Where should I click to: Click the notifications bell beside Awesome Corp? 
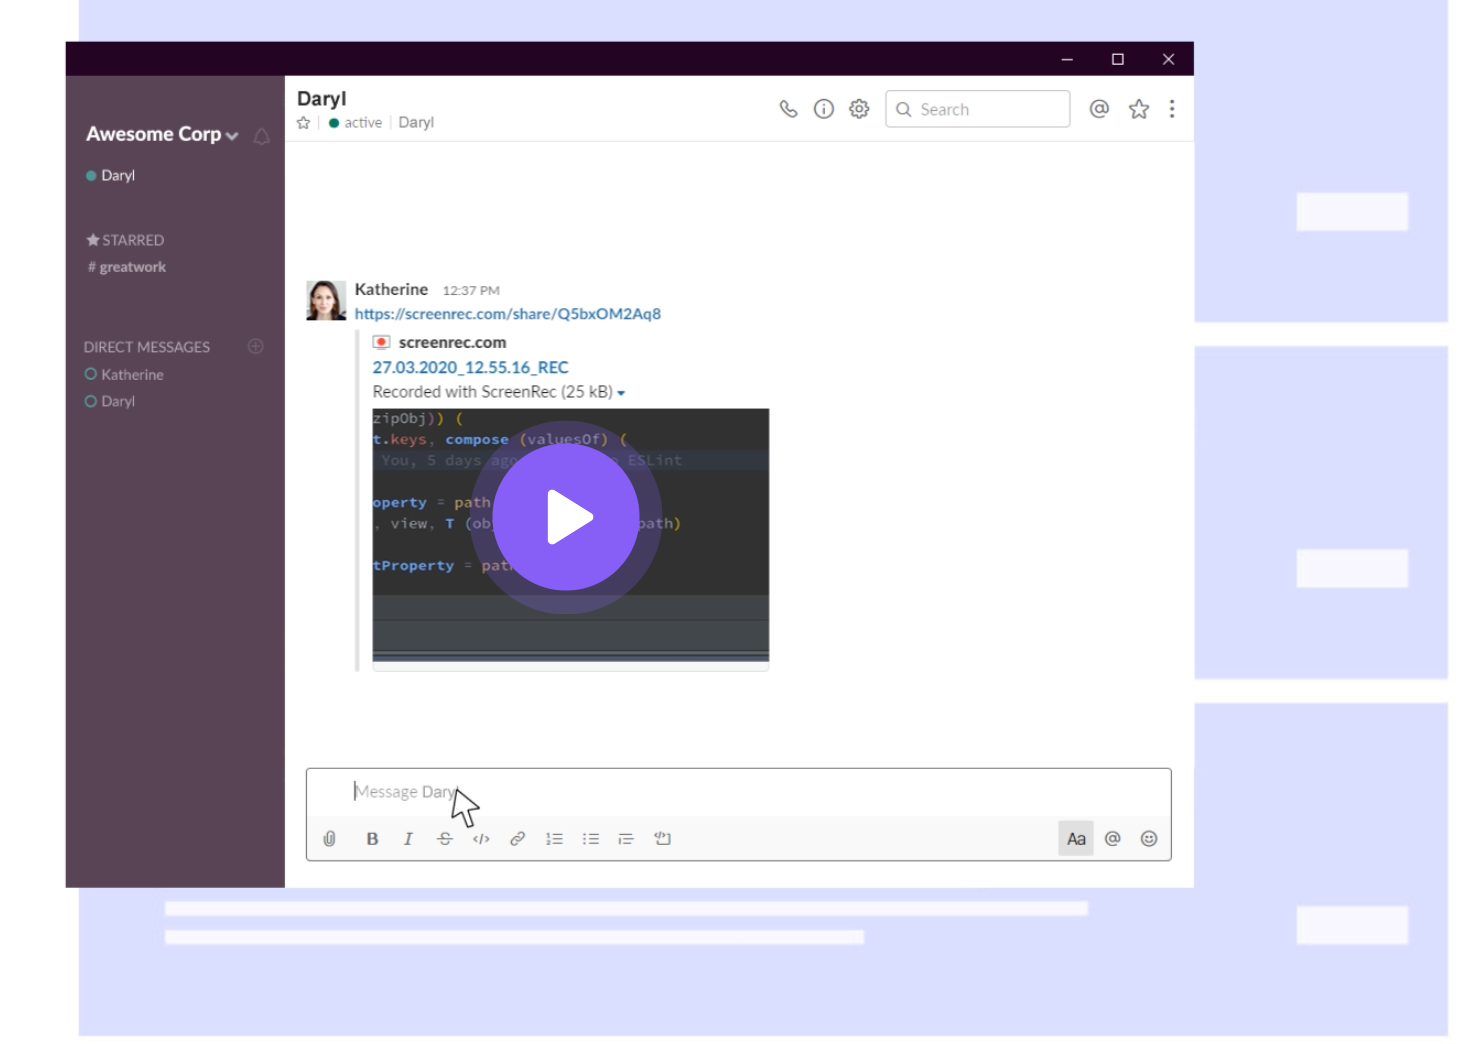pos(262,136)
